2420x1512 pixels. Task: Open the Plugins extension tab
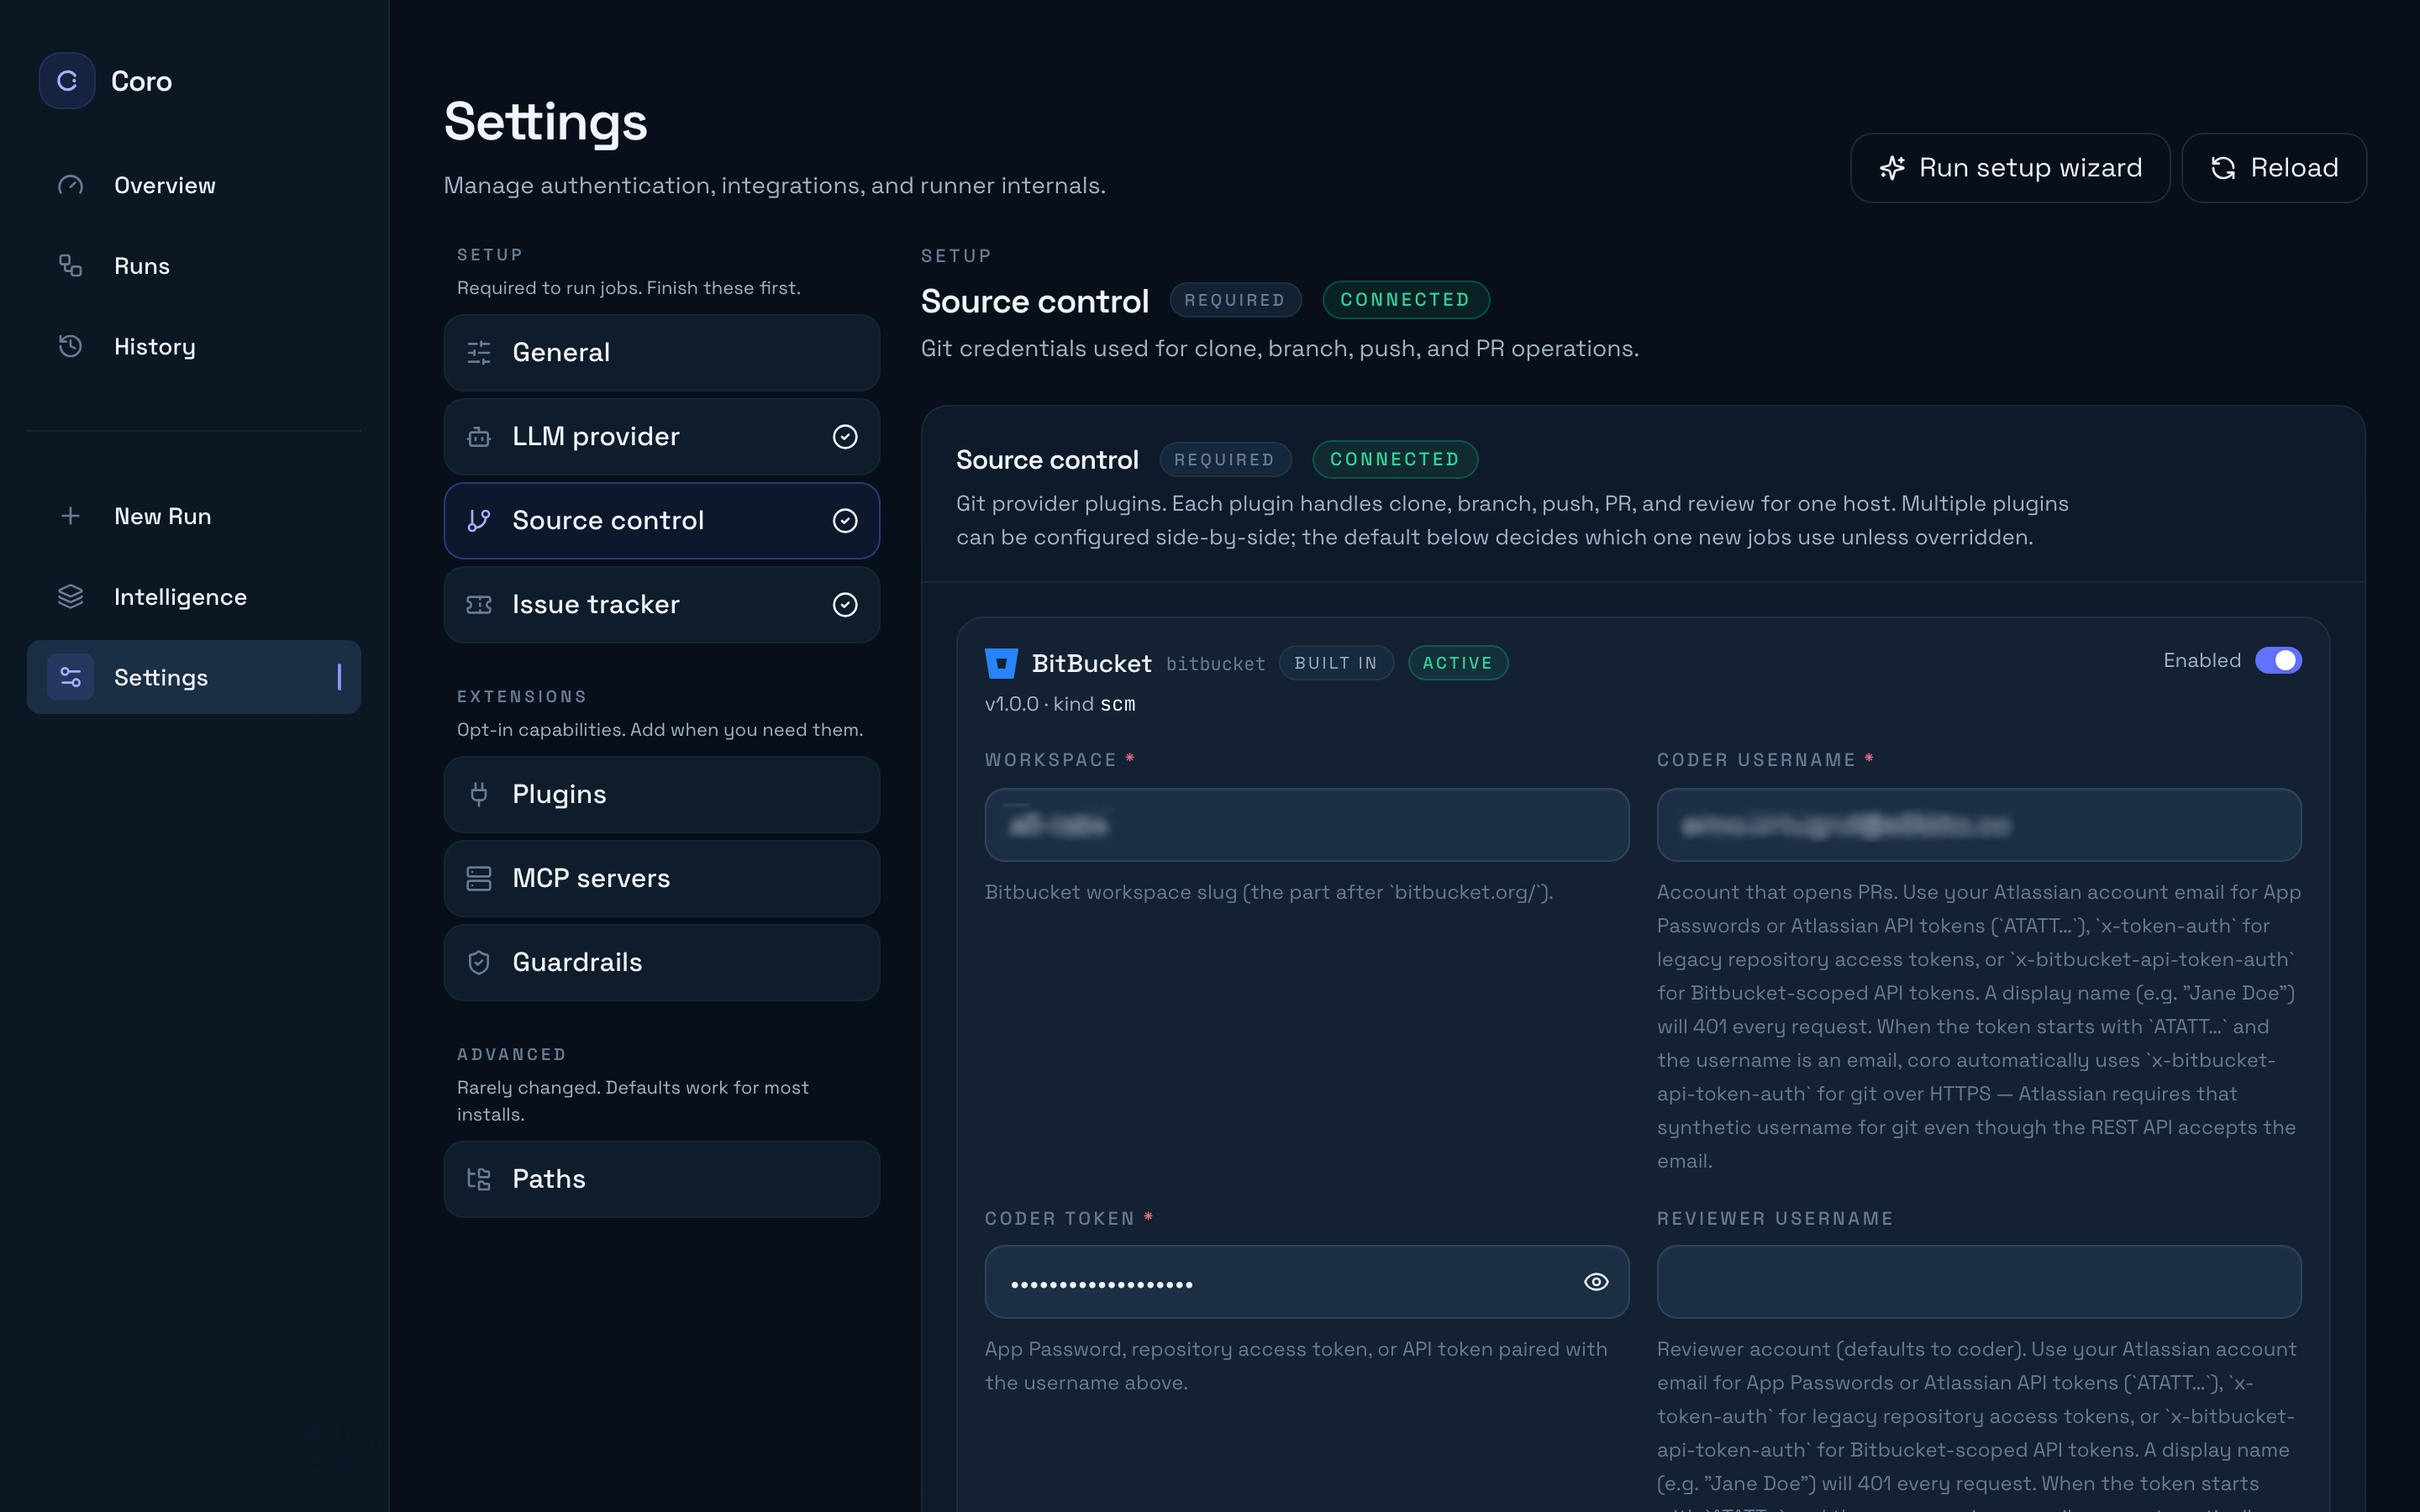[662, 795]
